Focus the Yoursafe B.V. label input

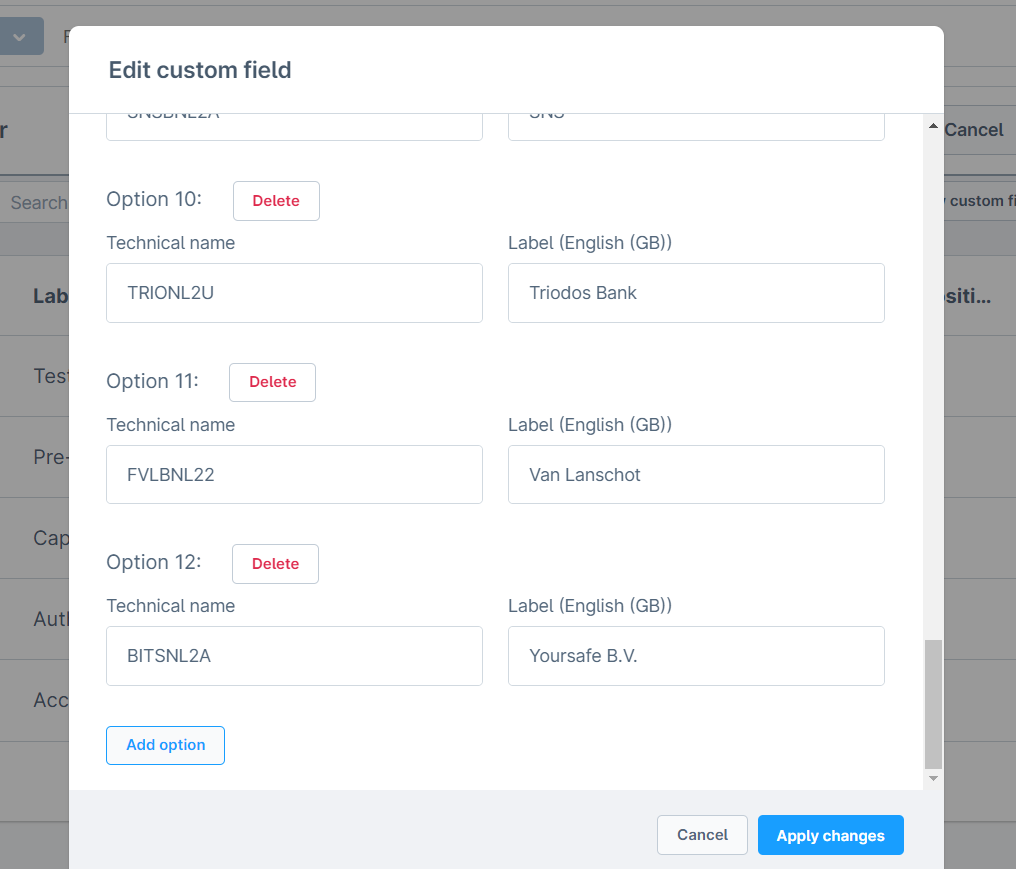coord(696,656)
